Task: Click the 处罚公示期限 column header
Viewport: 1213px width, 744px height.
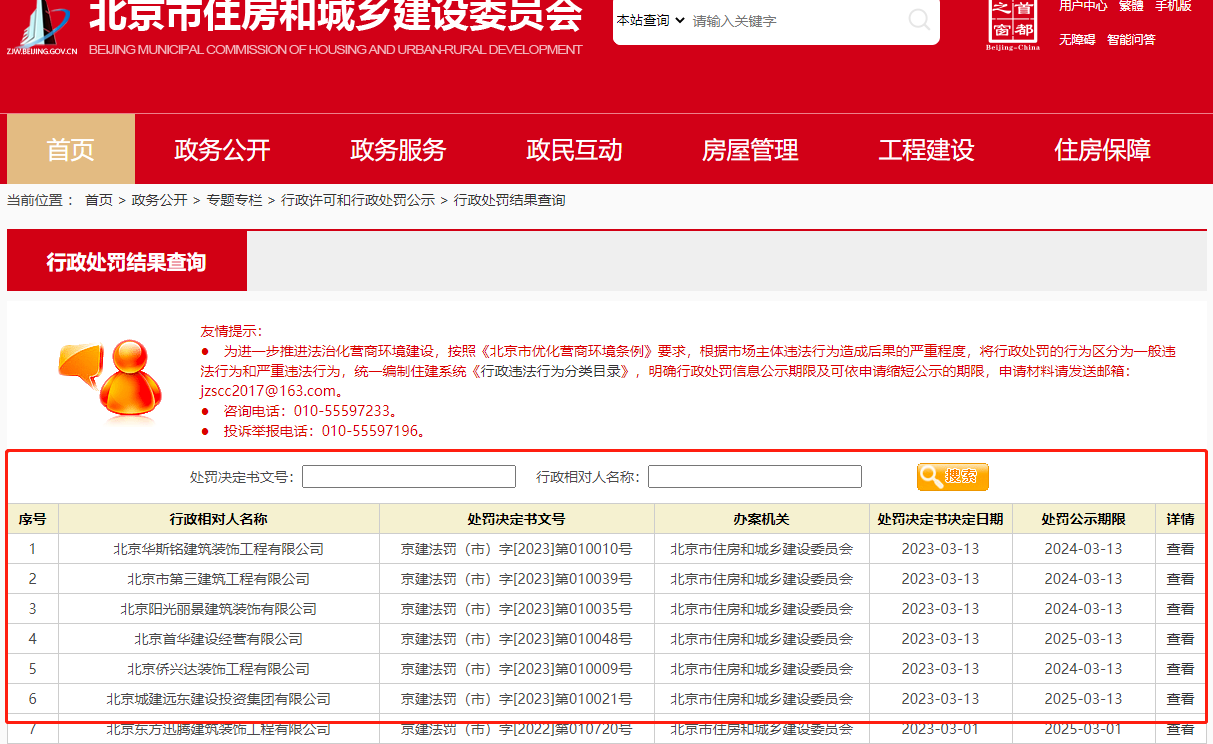Action: [x=1083, y=519]
